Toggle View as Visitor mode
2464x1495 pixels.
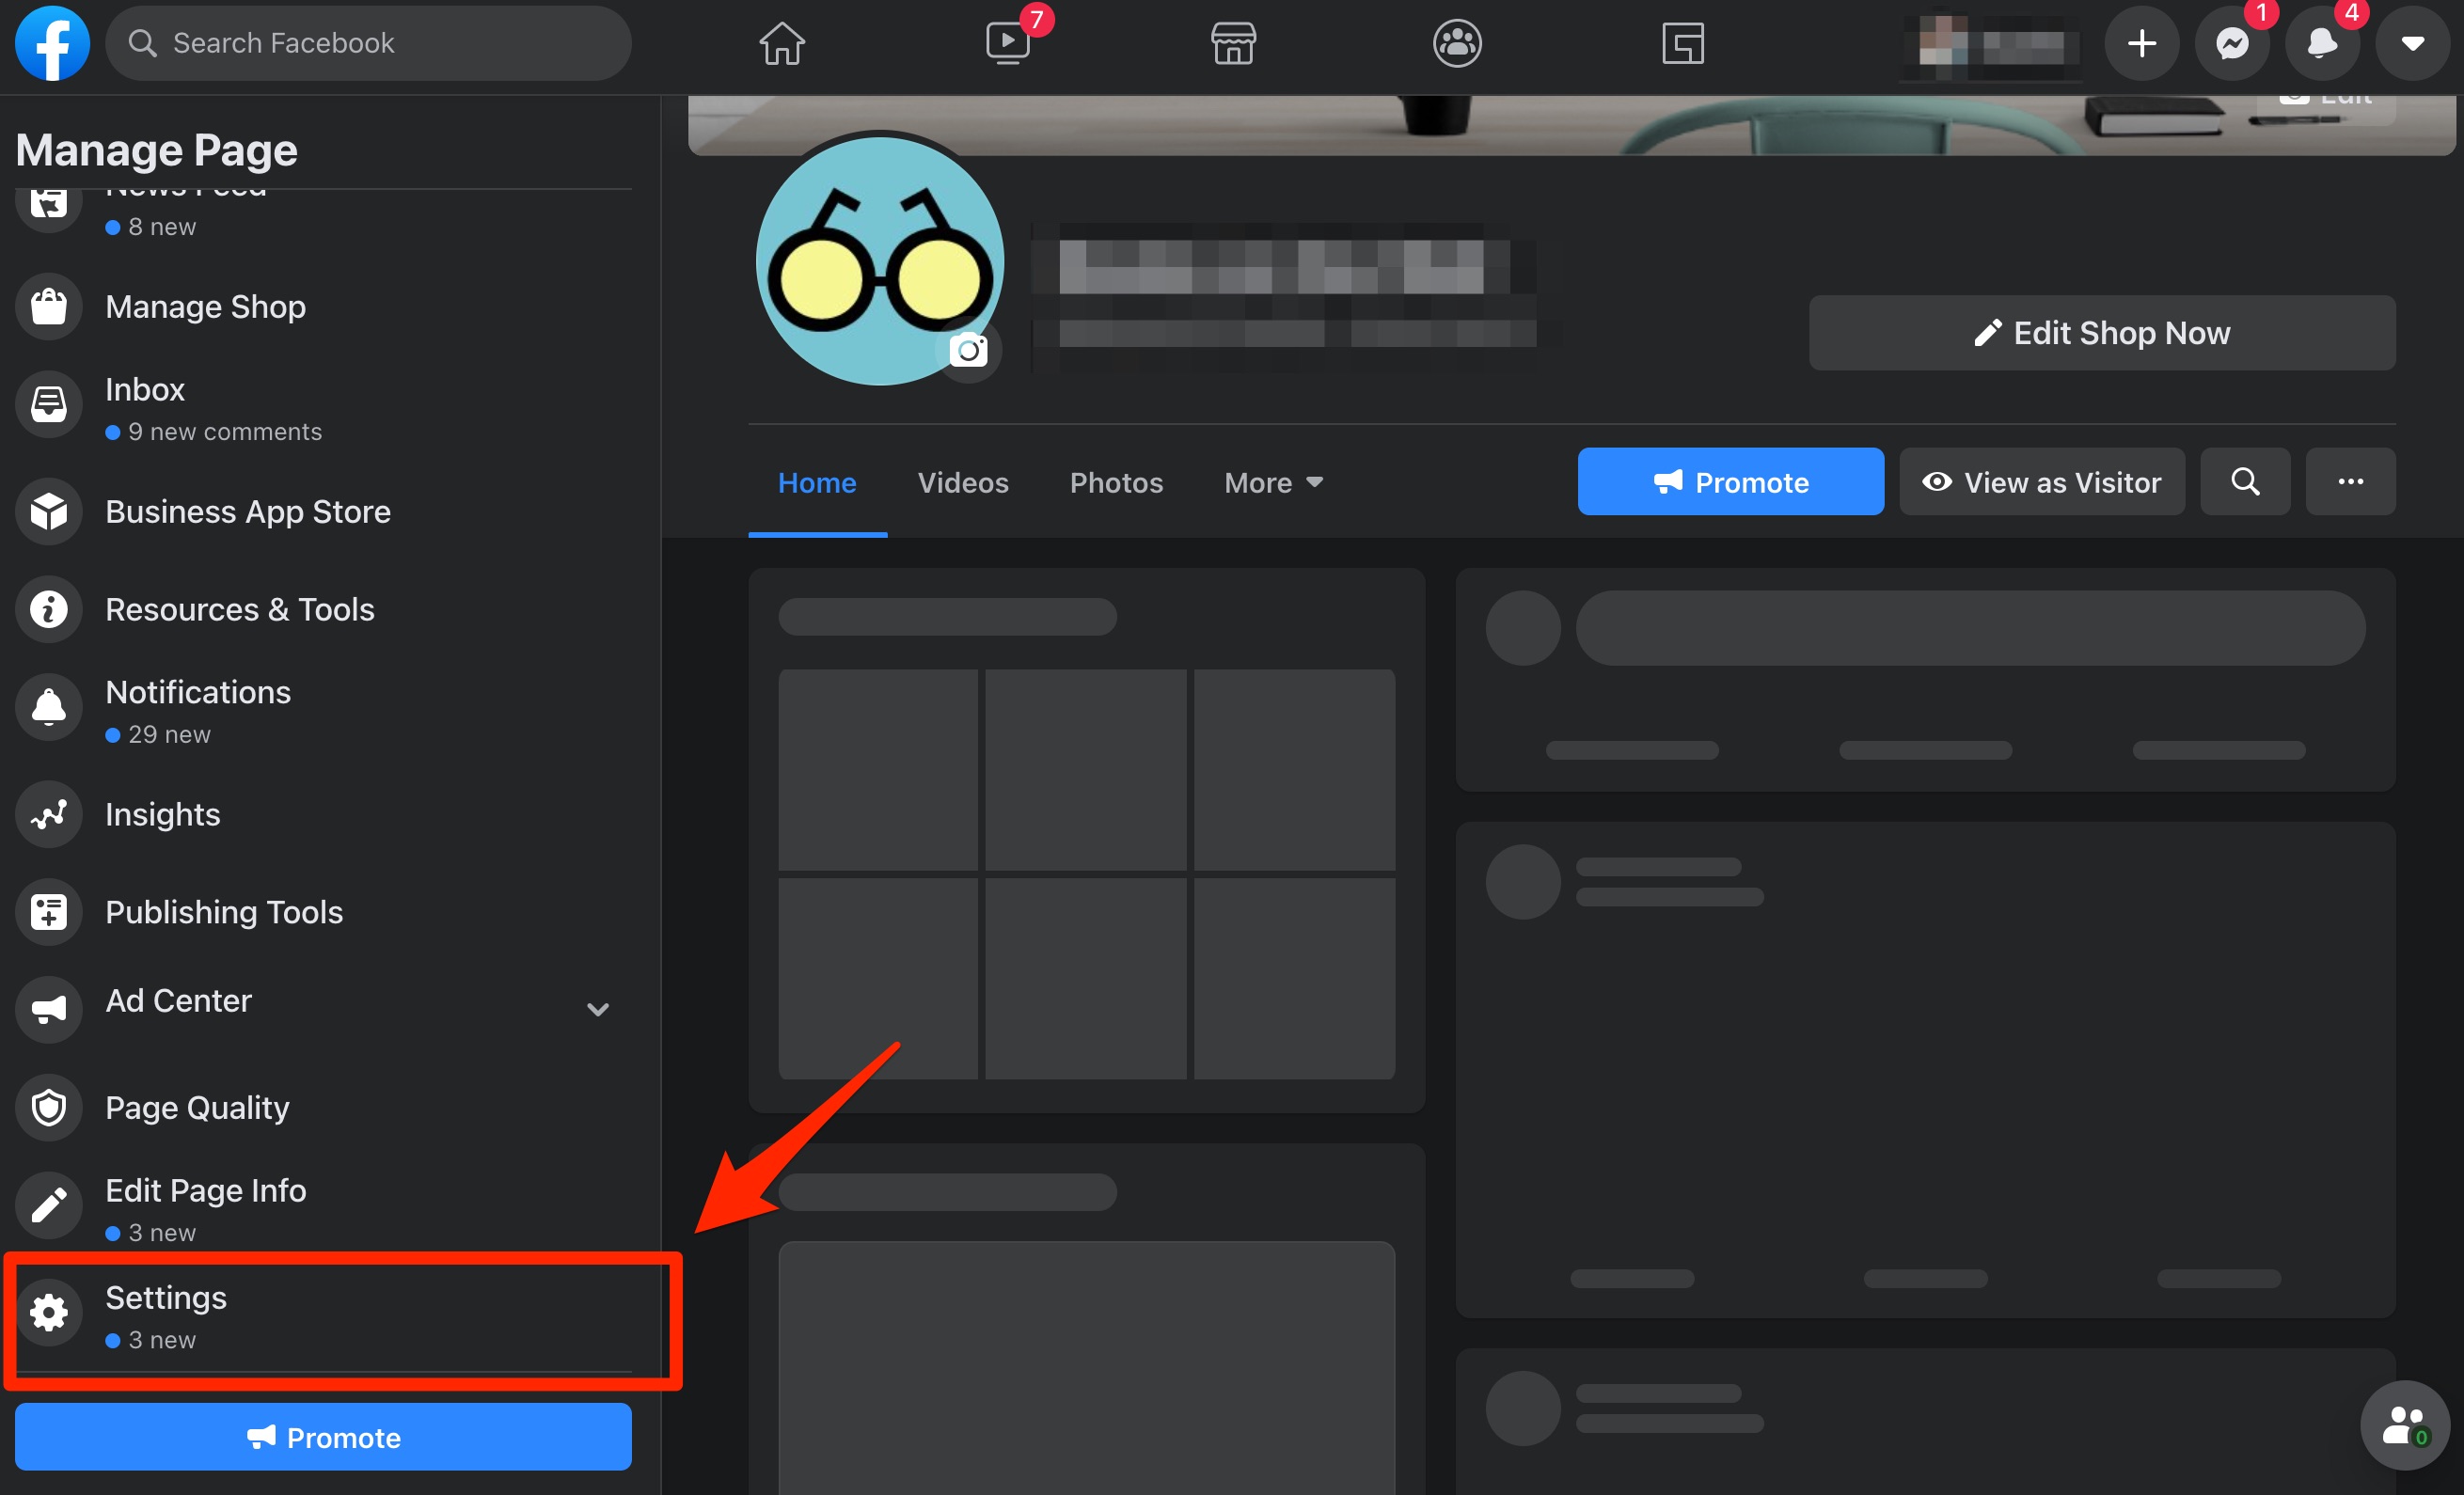[2042, 482]
